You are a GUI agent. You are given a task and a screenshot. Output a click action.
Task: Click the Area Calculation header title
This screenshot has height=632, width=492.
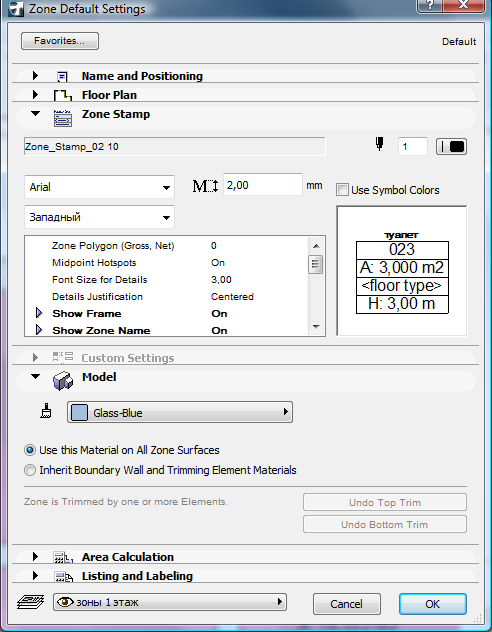[128, 557]
